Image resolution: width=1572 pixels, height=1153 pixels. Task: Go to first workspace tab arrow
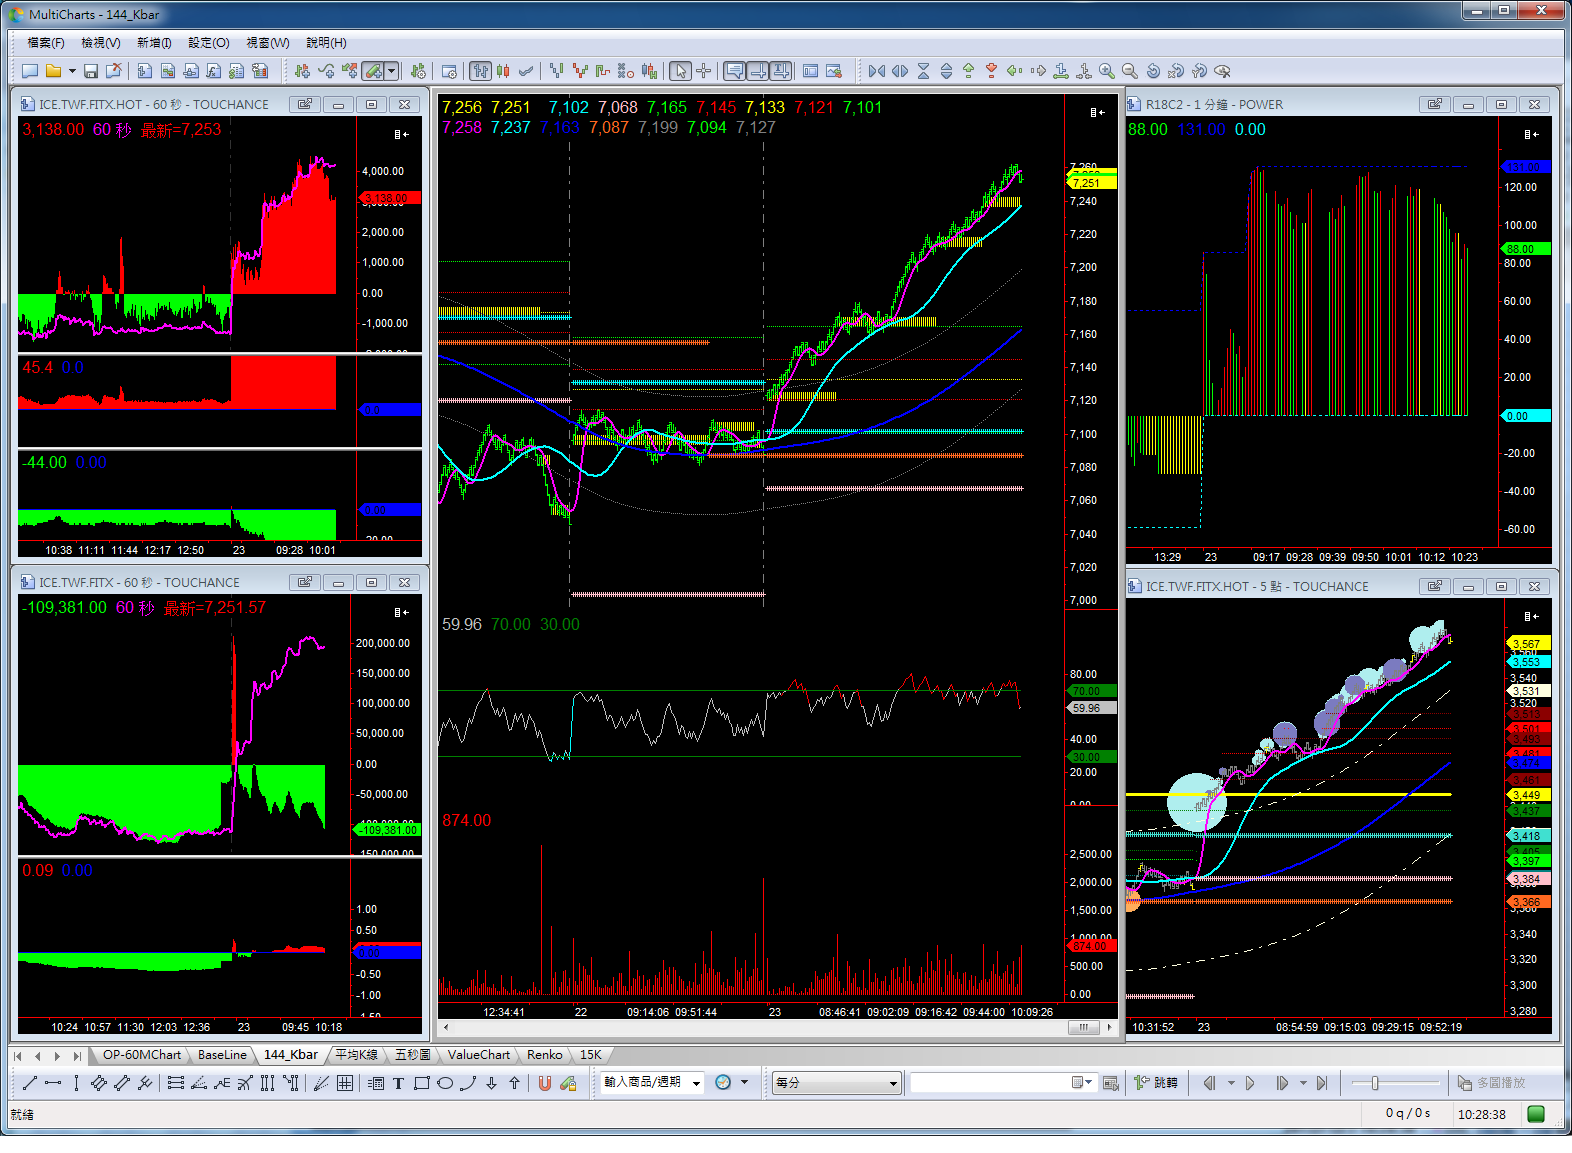(18, 1056)
